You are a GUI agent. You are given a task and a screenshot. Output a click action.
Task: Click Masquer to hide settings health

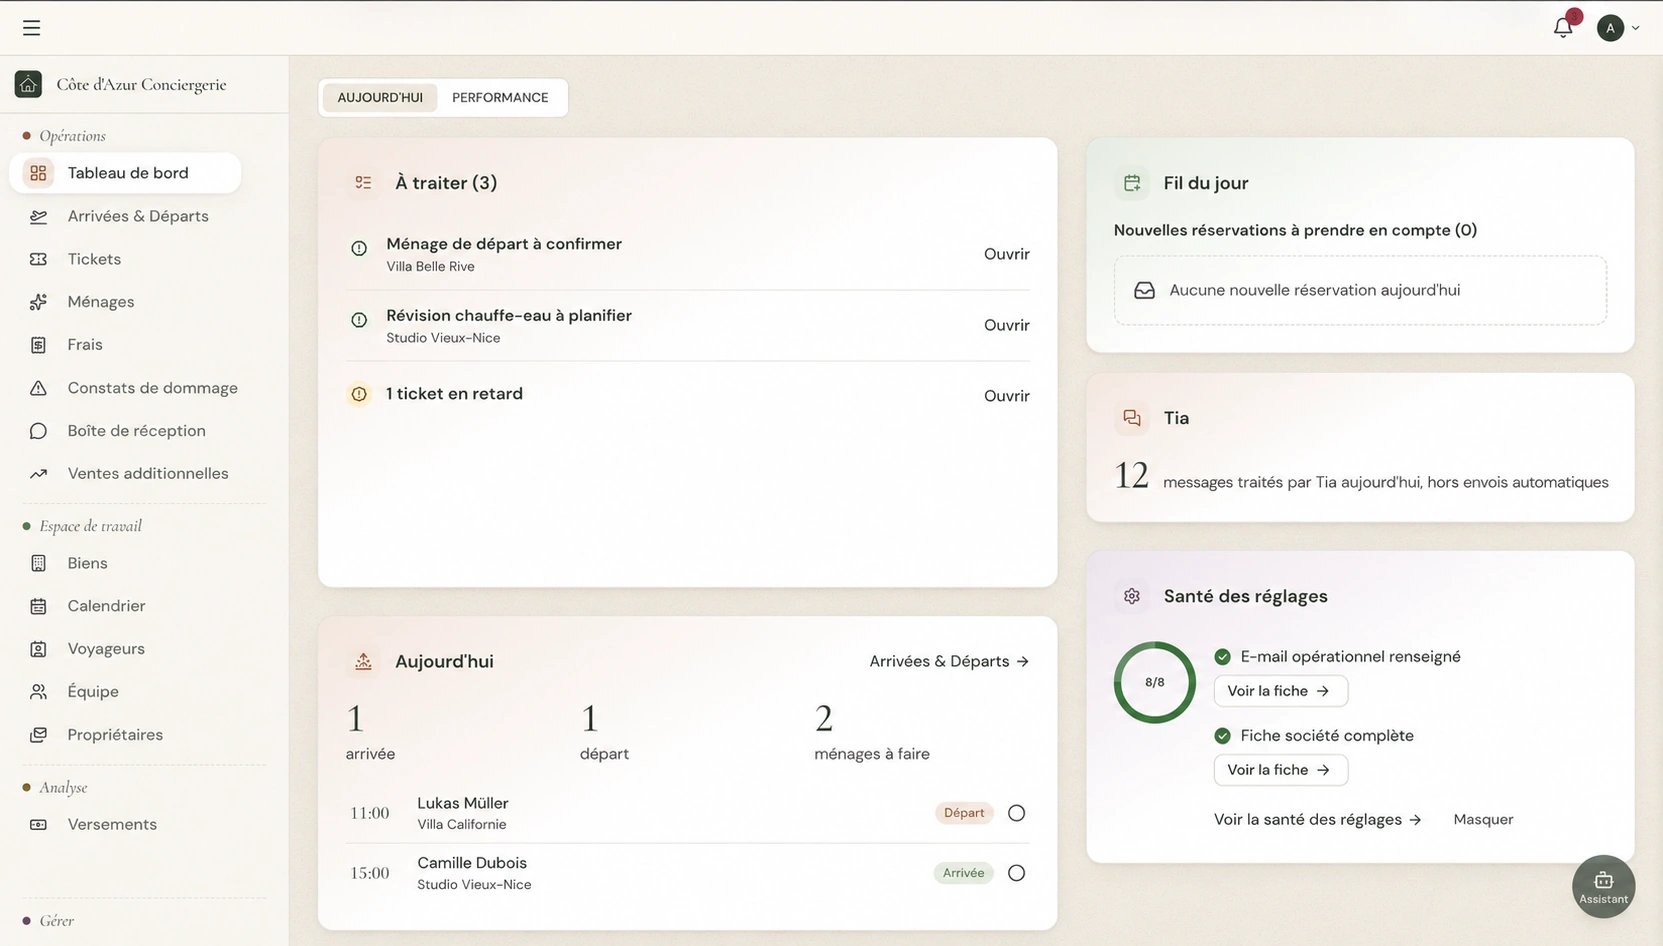[x=1483, y=820]
